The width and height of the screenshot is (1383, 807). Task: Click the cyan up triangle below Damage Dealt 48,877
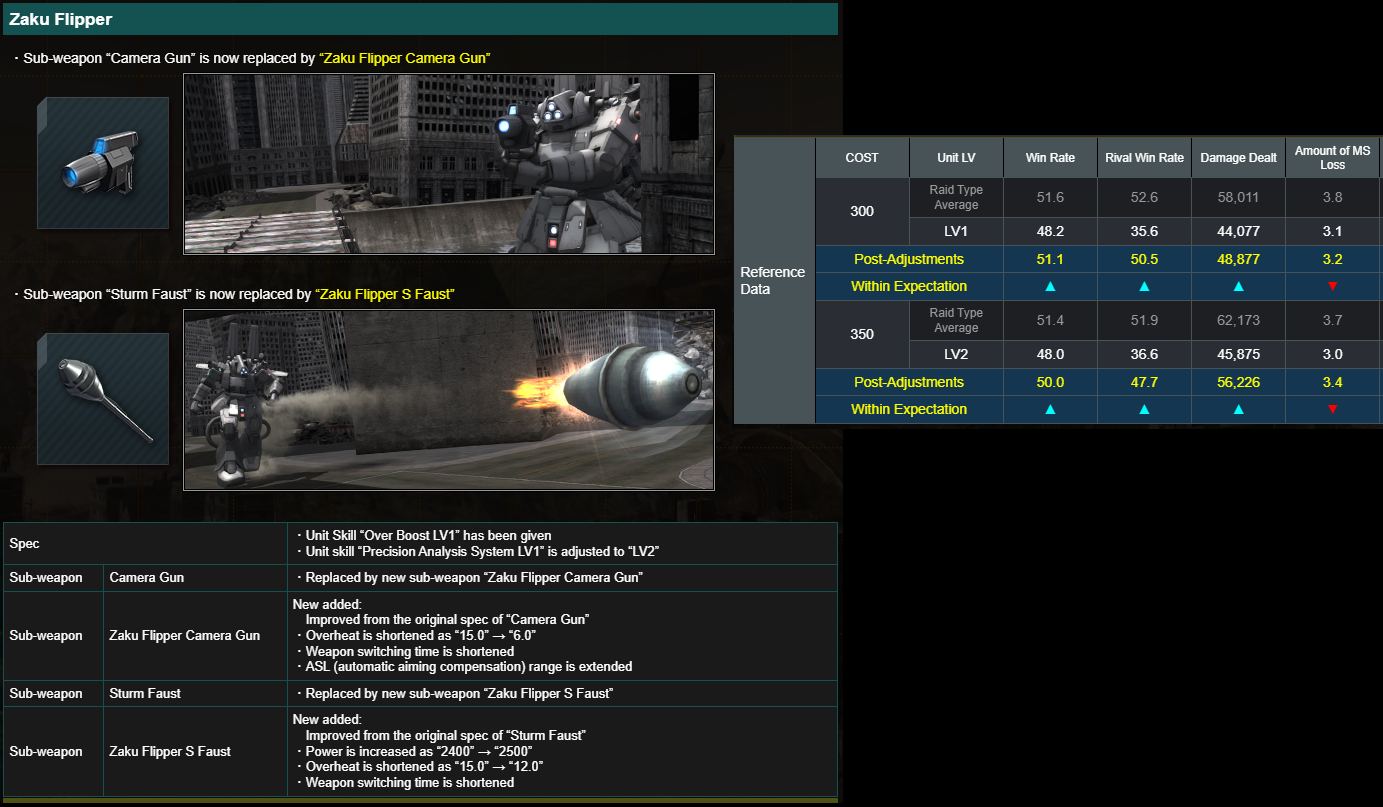click(x=1238, y=286)
